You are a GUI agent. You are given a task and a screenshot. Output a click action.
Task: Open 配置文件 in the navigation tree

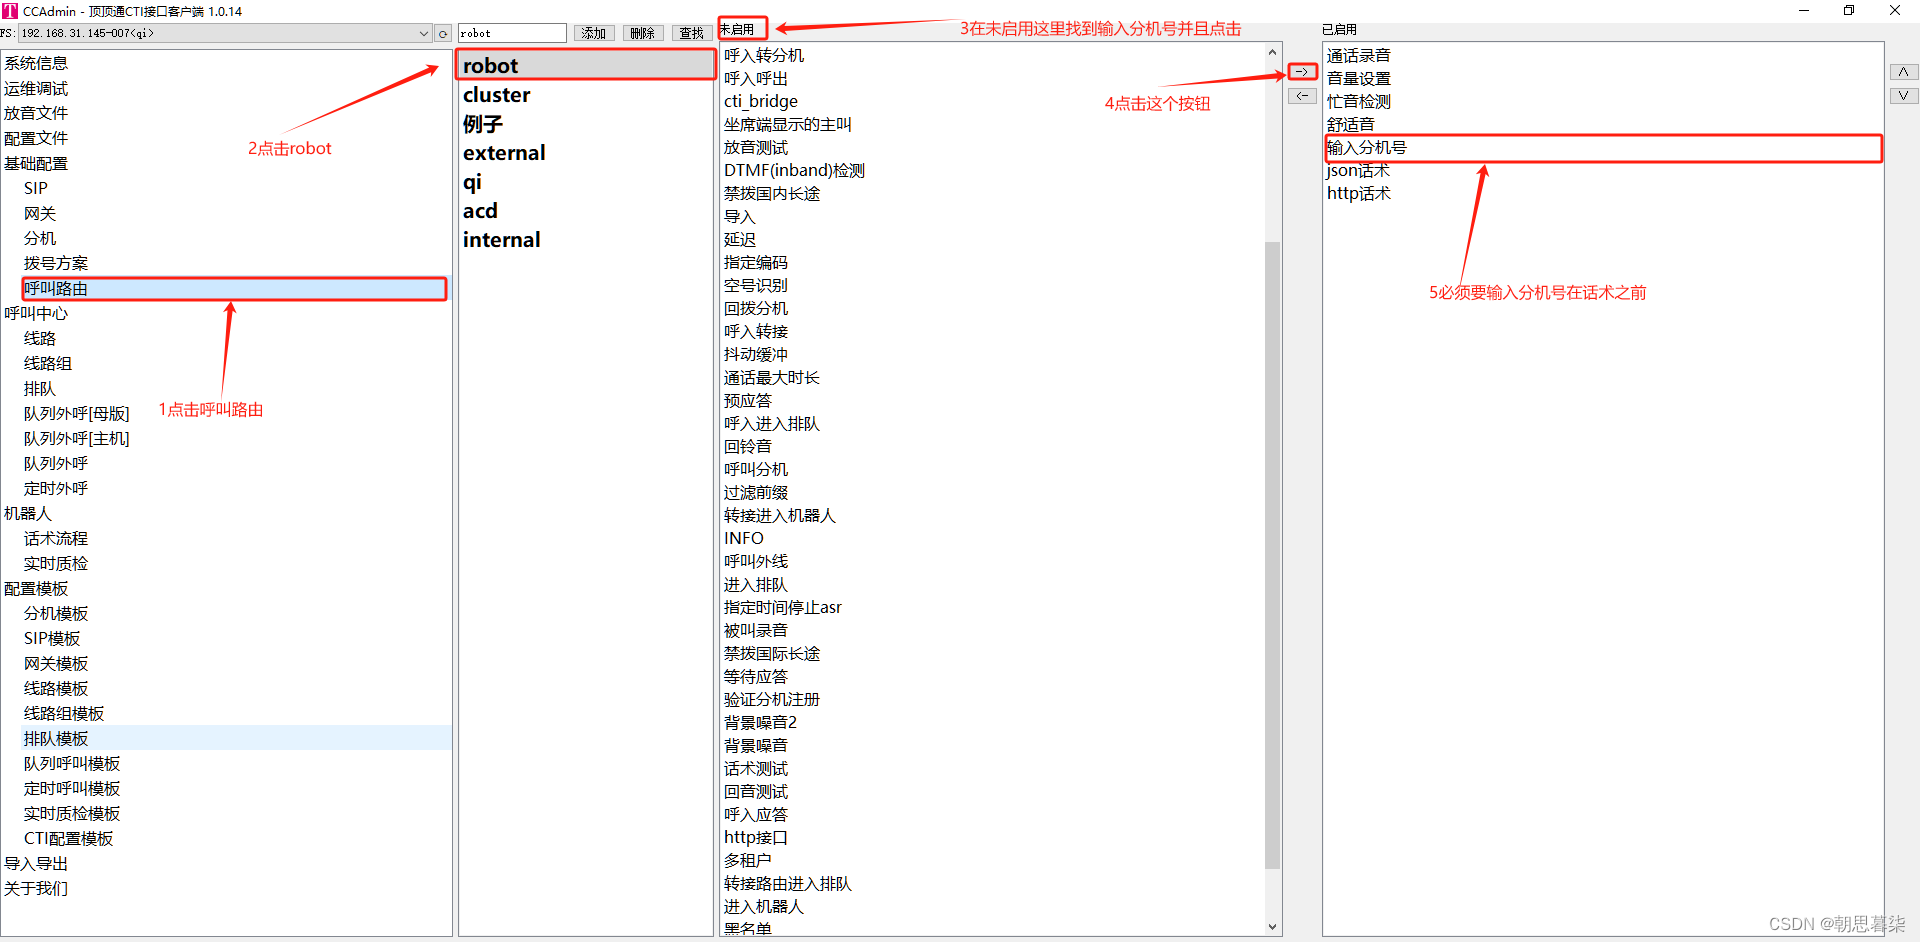tap(36, 138)
